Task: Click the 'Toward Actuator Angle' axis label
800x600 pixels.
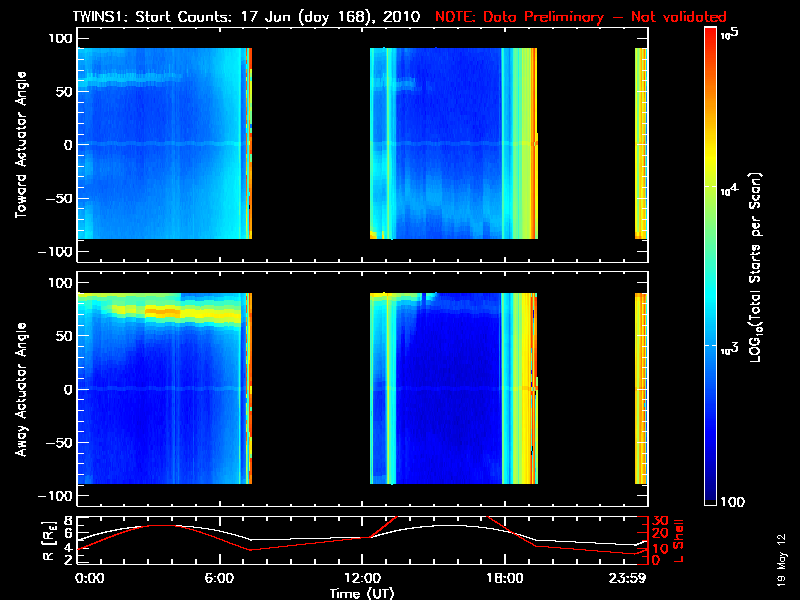Action: [x=20, y=144]
